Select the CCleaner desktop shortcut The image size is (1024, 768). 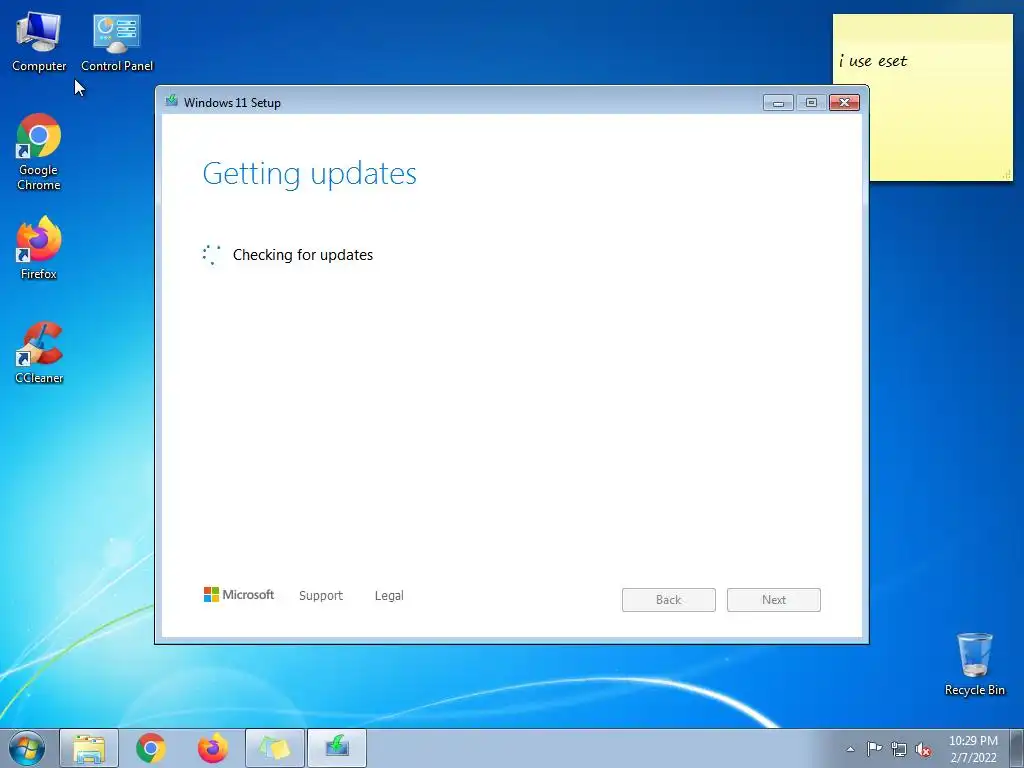coord(39,353)
